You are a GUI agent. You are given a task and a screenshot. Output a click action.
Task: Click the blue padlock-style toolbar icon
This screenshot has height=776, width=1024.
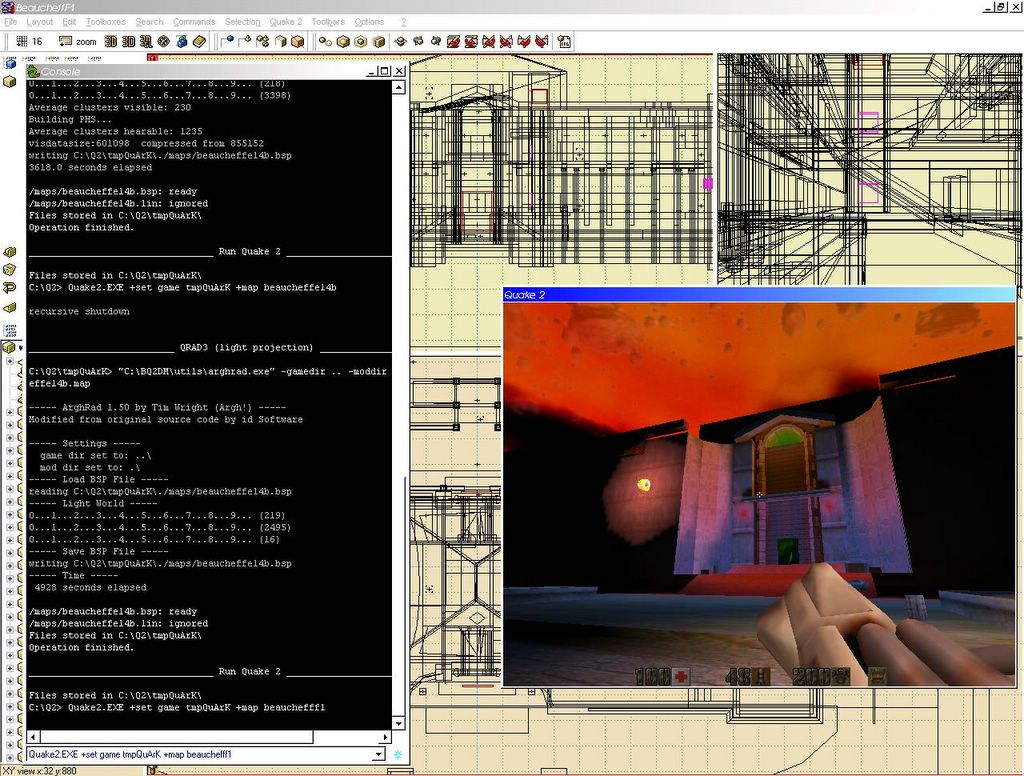pyautogui.click(x=182, y=41)
